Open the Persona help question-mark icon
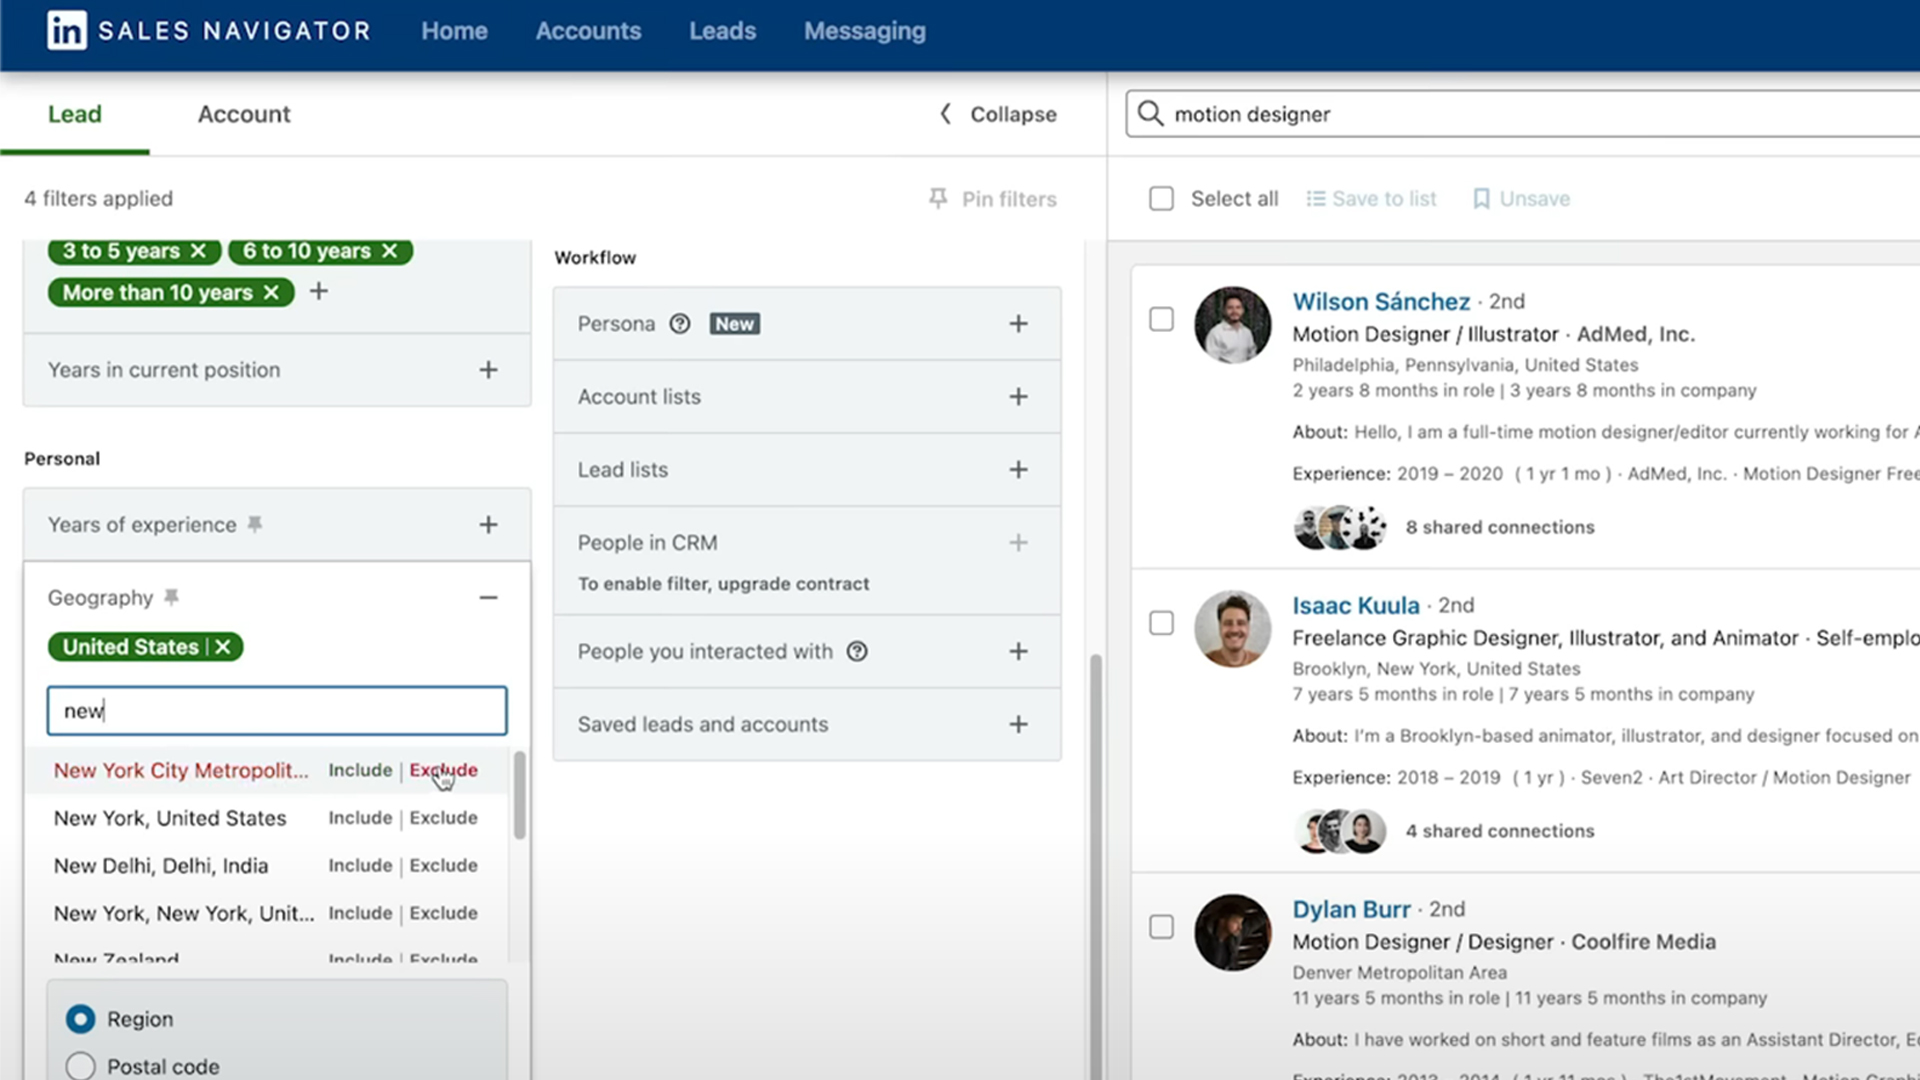1920x1080 pixels. pos(680,324)
